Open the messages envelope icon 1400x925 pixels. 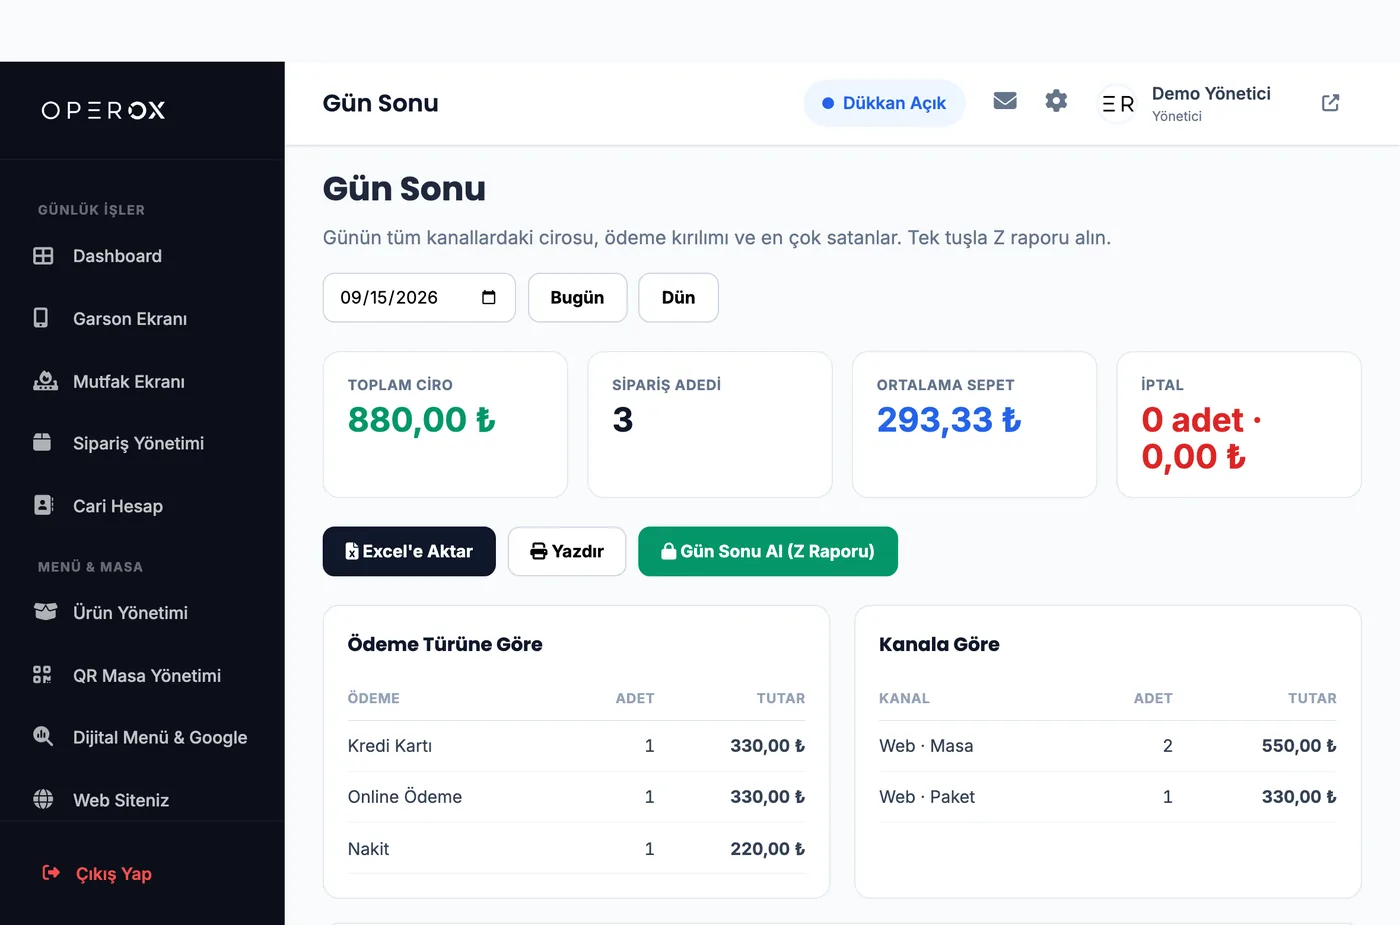point(1005,101)
